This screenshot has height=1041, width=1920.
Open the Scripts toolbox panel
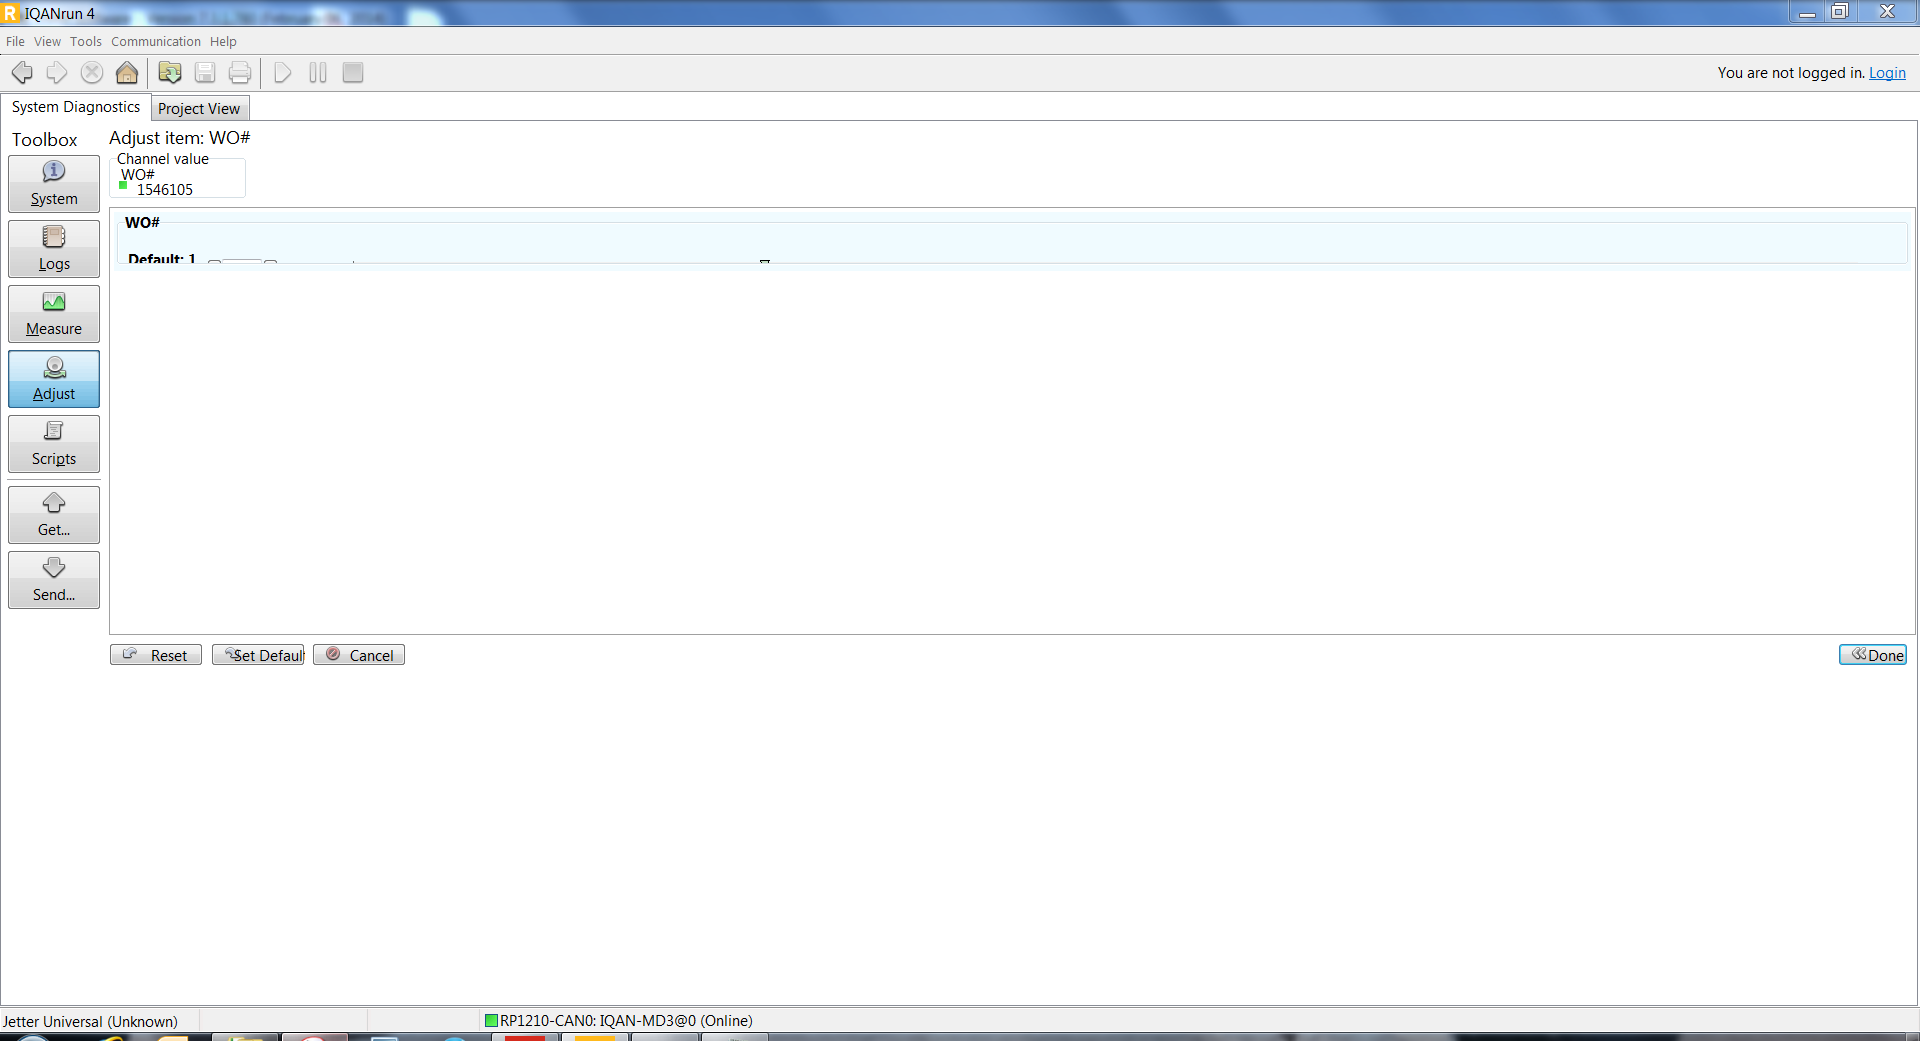[54, 444]
